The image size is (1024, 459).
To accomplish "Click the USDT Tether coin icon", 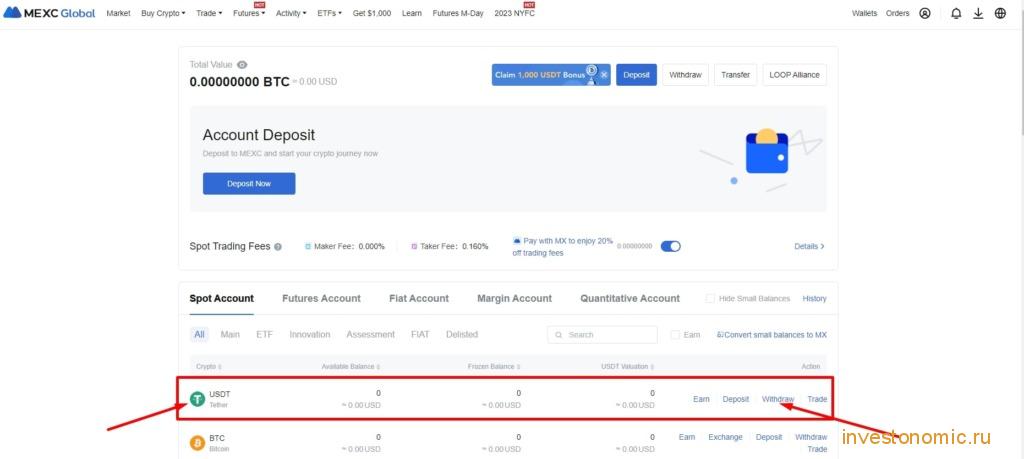I will [x=197, y=399].
